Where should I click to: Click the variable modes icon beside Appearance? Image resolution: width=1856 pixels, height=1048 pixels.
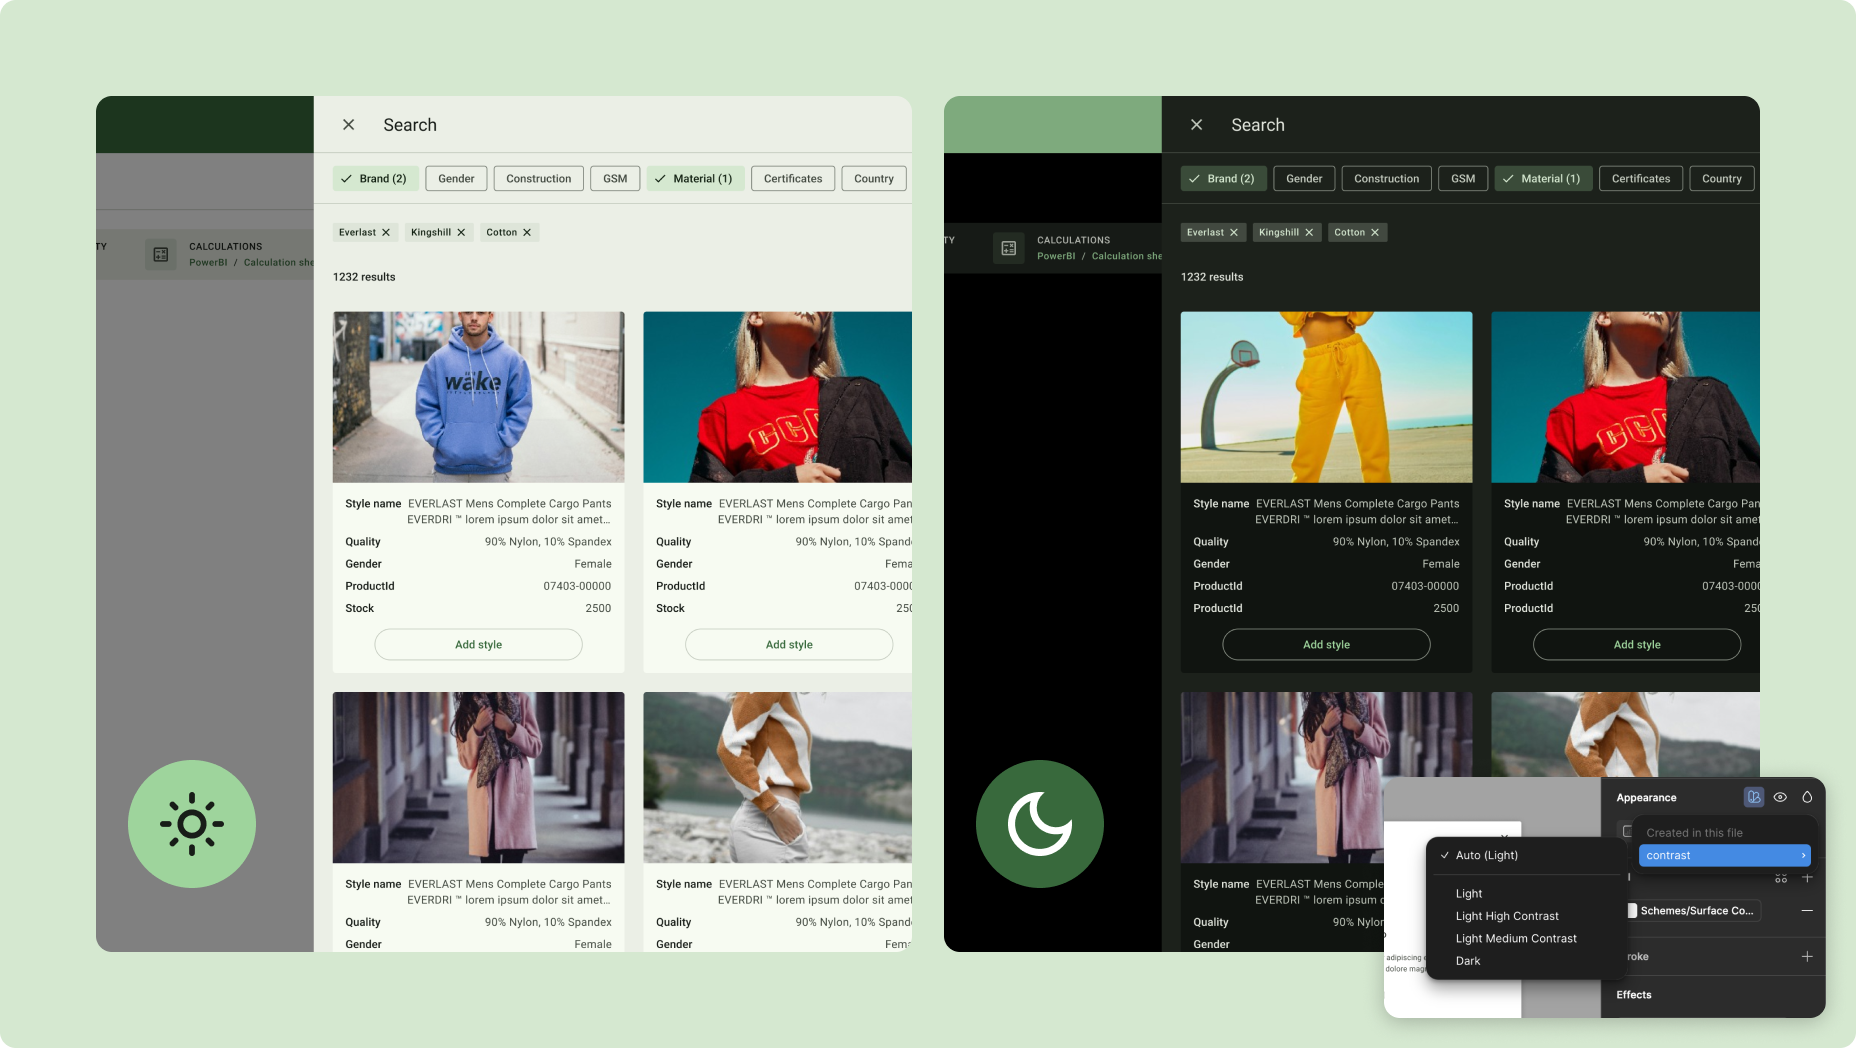tap(1754, 797)
